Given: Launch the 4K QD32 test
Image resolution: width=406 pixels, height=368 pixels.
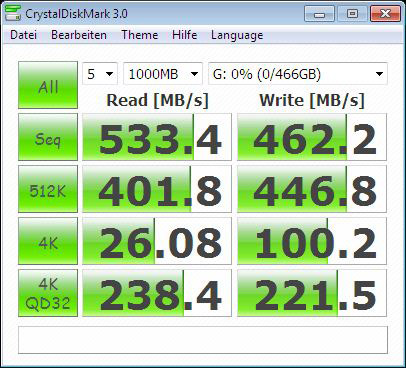Looking at the screenshot, I should click(48, 293).
